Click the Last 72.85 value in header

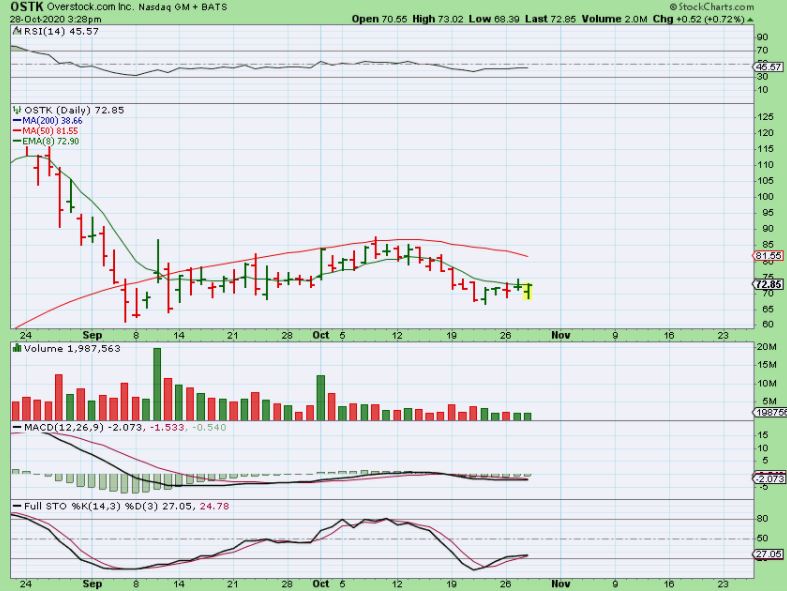tap(551, 19)
